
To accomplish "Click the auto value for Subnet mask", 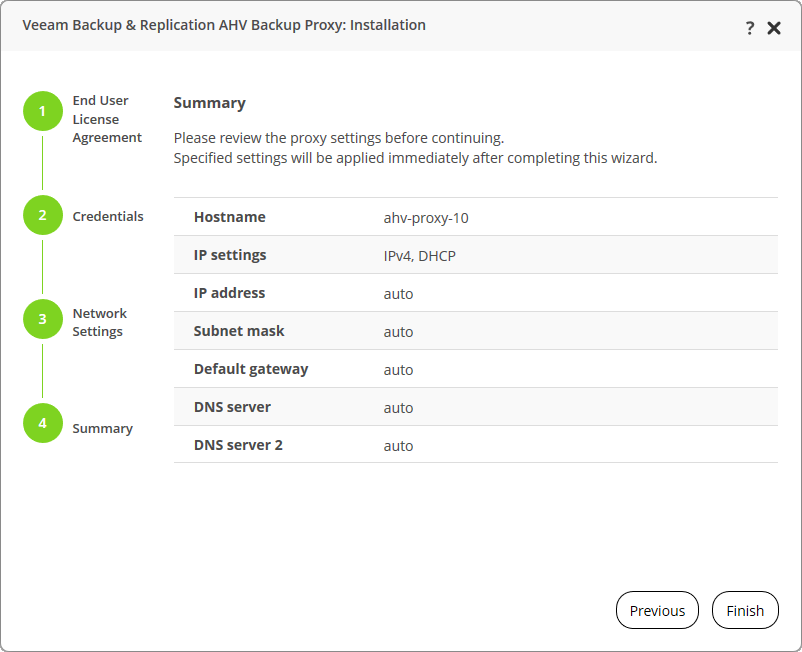I will [x=398, y=332].
